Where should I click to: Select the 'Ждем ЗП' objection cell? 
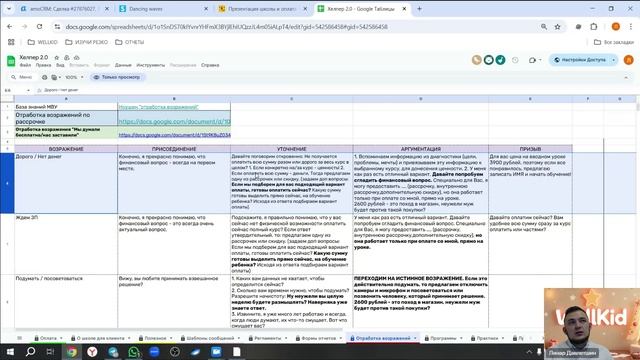[66, 244]
